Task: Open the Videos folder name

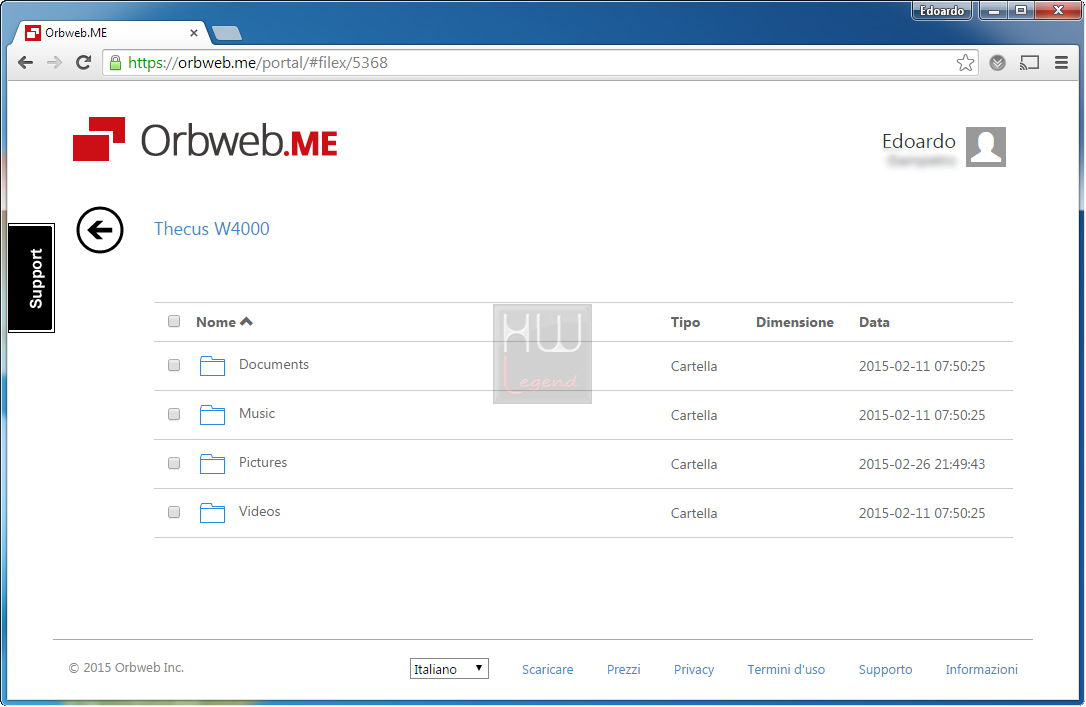Action: 260,512
